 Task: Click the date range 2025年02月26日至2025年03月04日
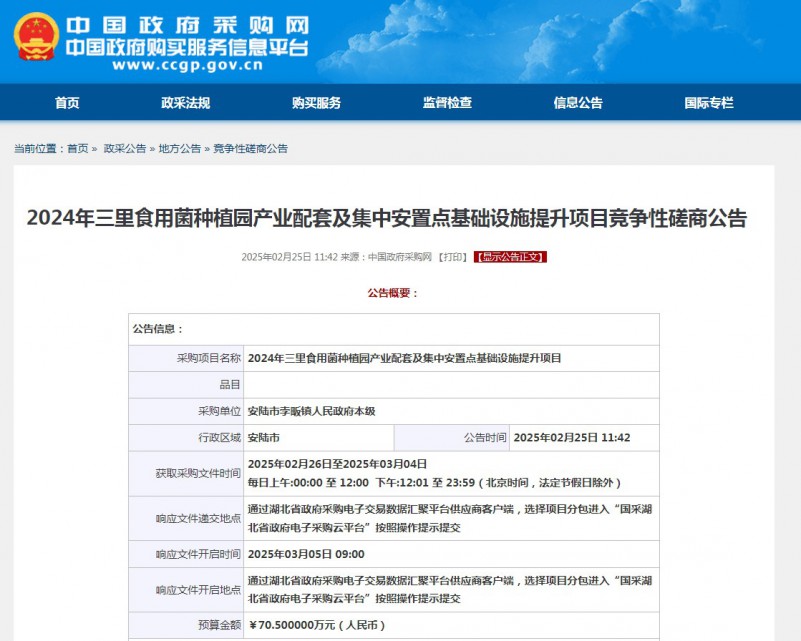(x=337, y=464)
